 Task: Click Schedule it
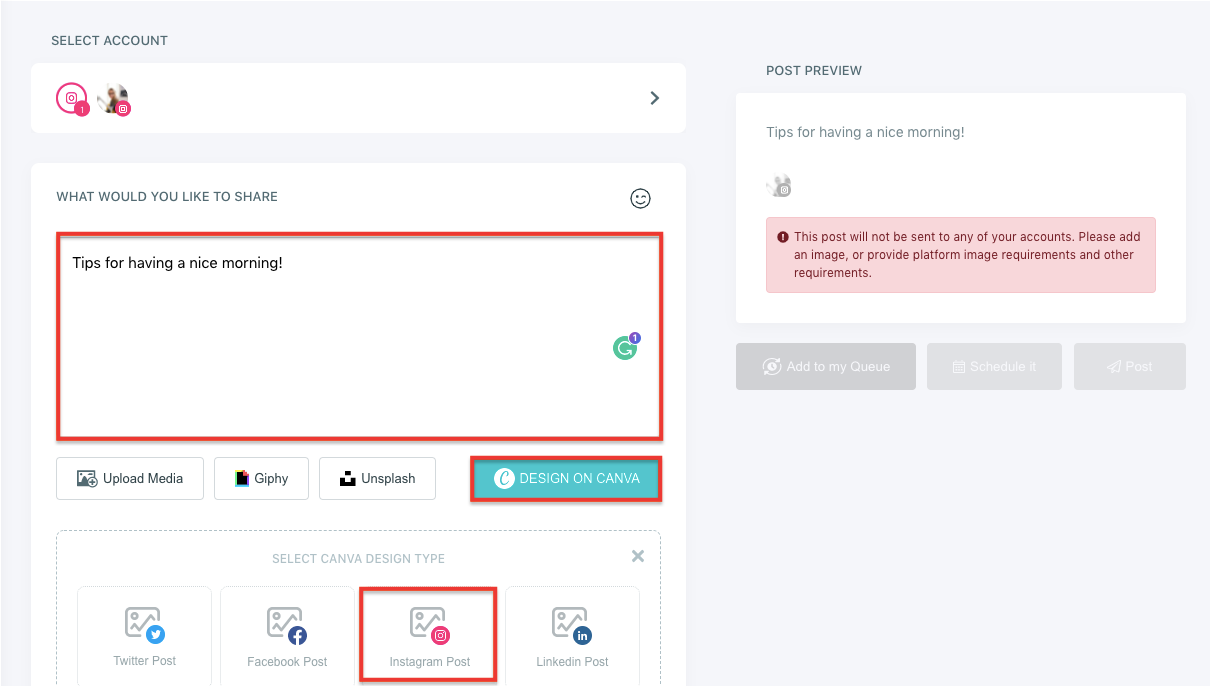pyautogui.click(x=994, y=366)
